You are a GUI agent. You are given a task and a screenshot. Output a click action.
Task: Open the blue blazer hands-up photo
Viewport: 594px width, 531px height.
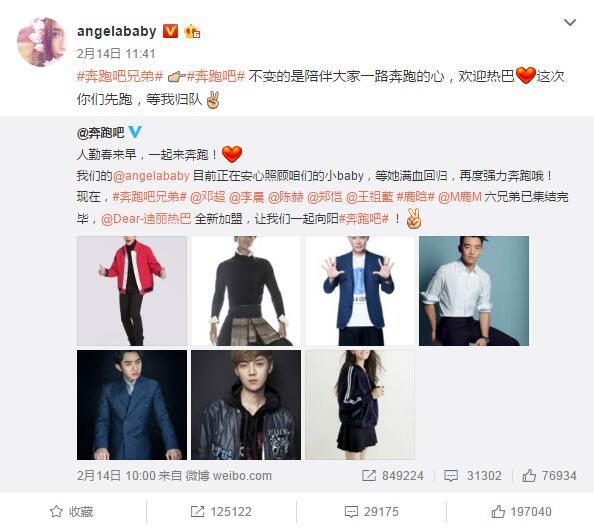click(x=360, y=291)
